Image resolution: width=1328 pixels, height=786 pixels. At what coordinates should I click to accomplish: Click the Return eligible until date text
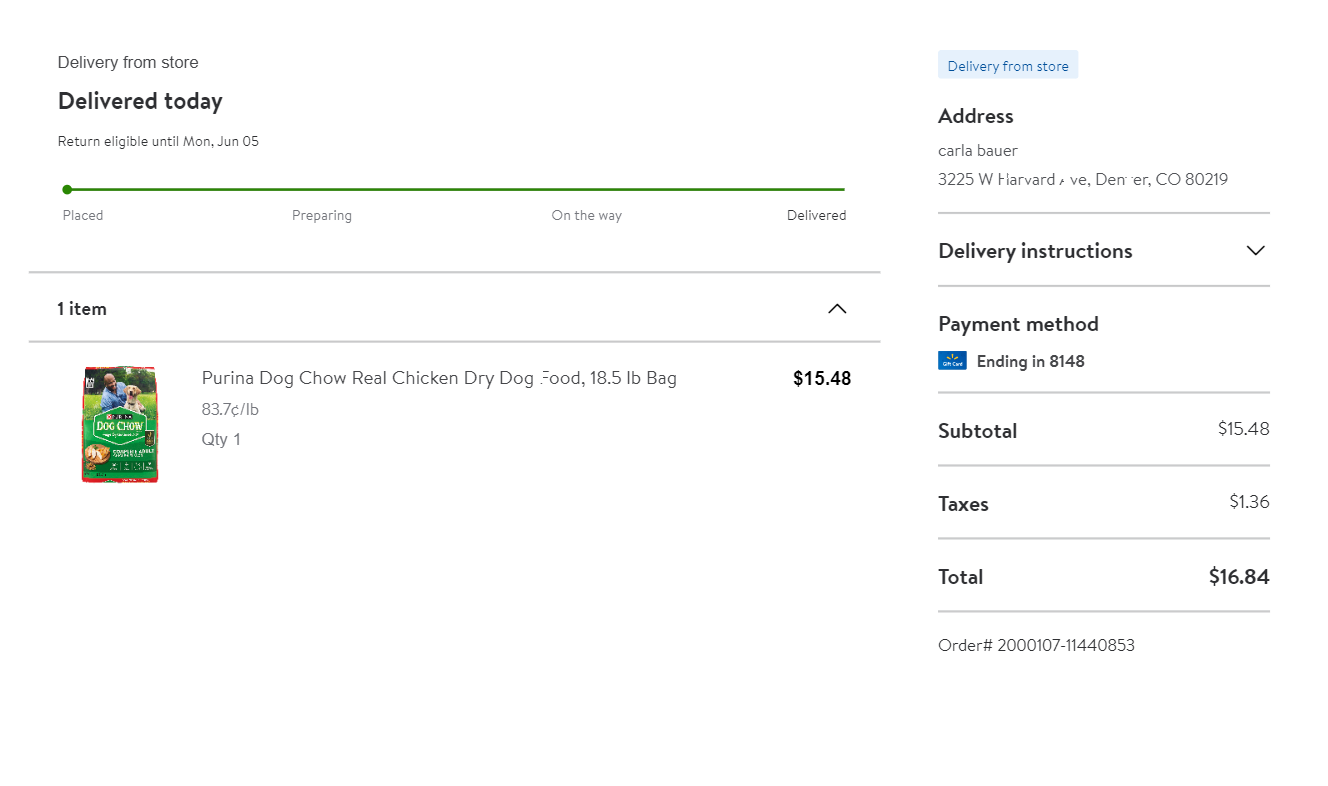tap(158, 141)
